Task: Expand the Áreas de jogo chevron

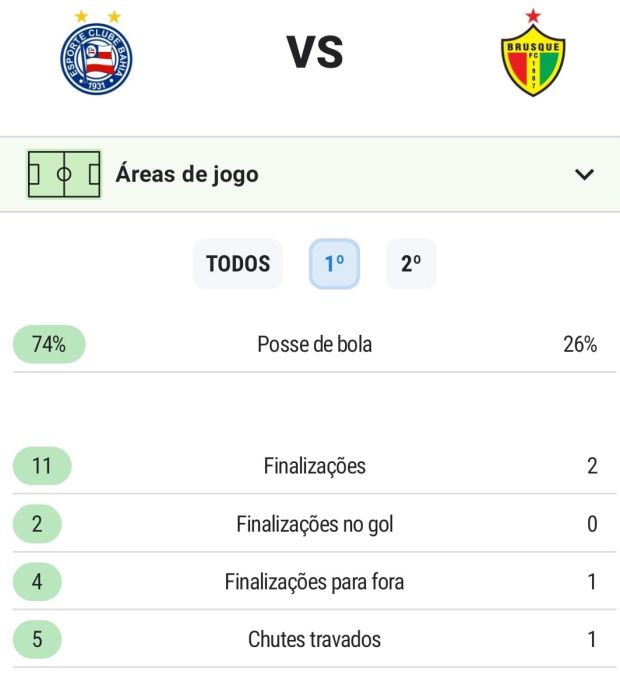Action: (x=584, y=174)
